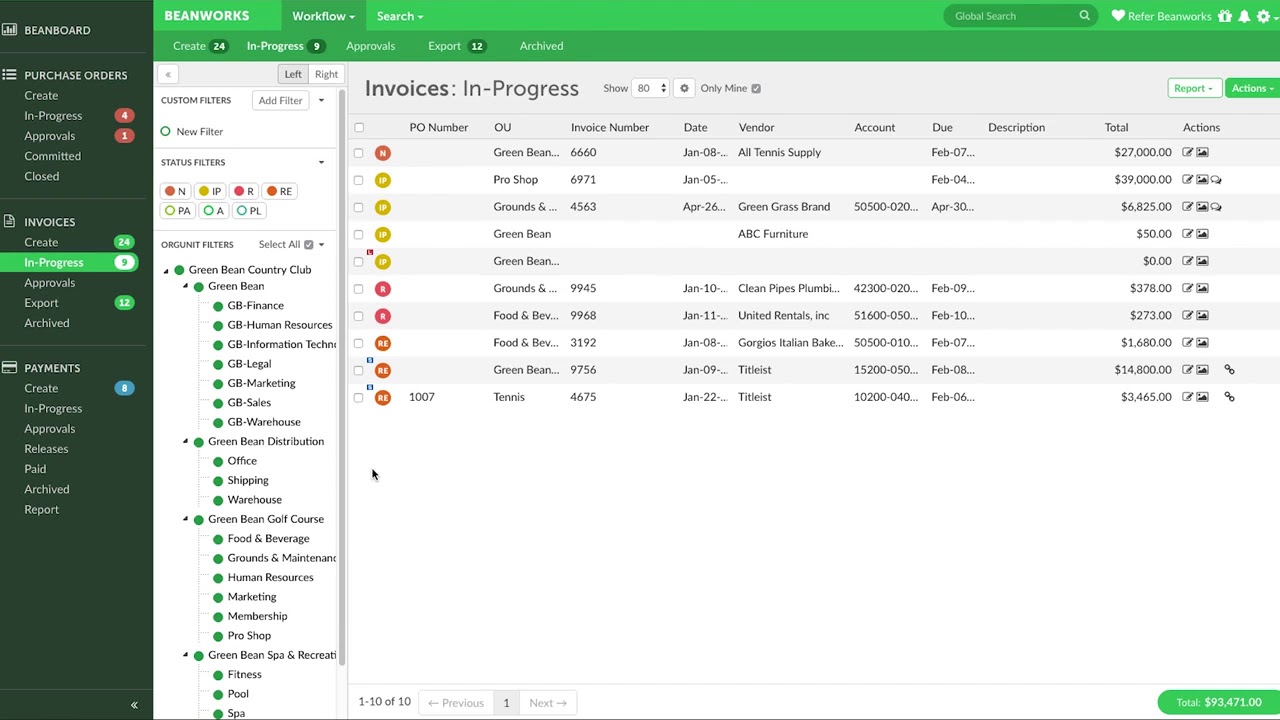Toggle the Only Mine checkbox
1280x720 pixels.
(x=756, y=88)
